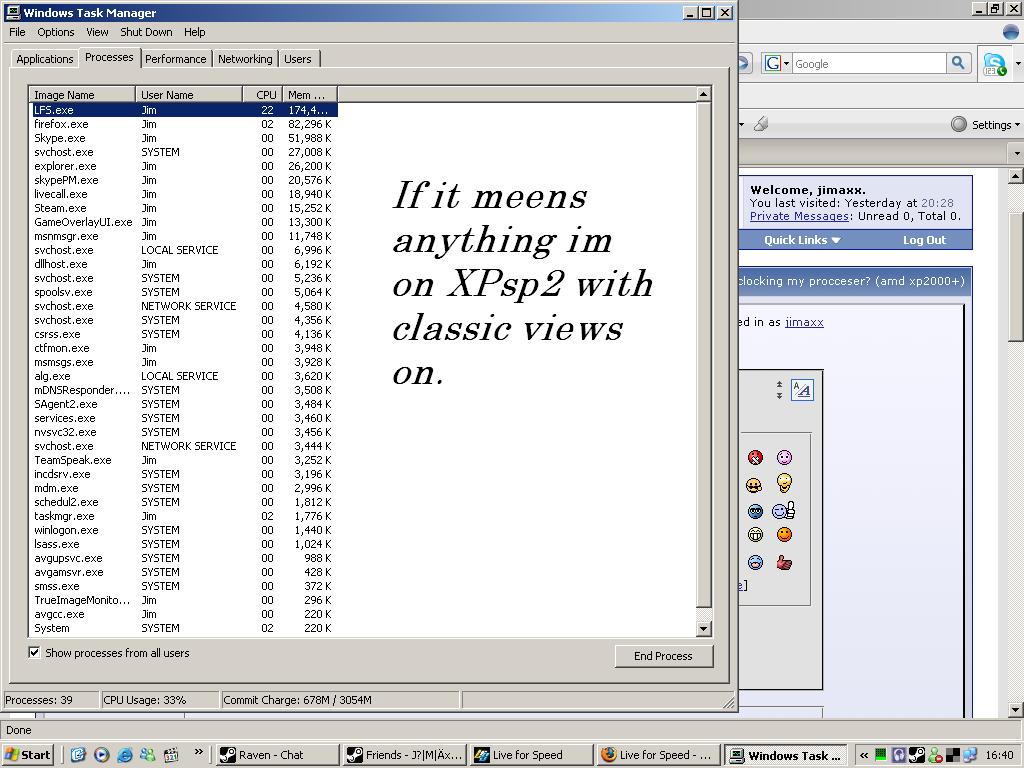Switch to Friends taskbar window

tap(405, 755)
